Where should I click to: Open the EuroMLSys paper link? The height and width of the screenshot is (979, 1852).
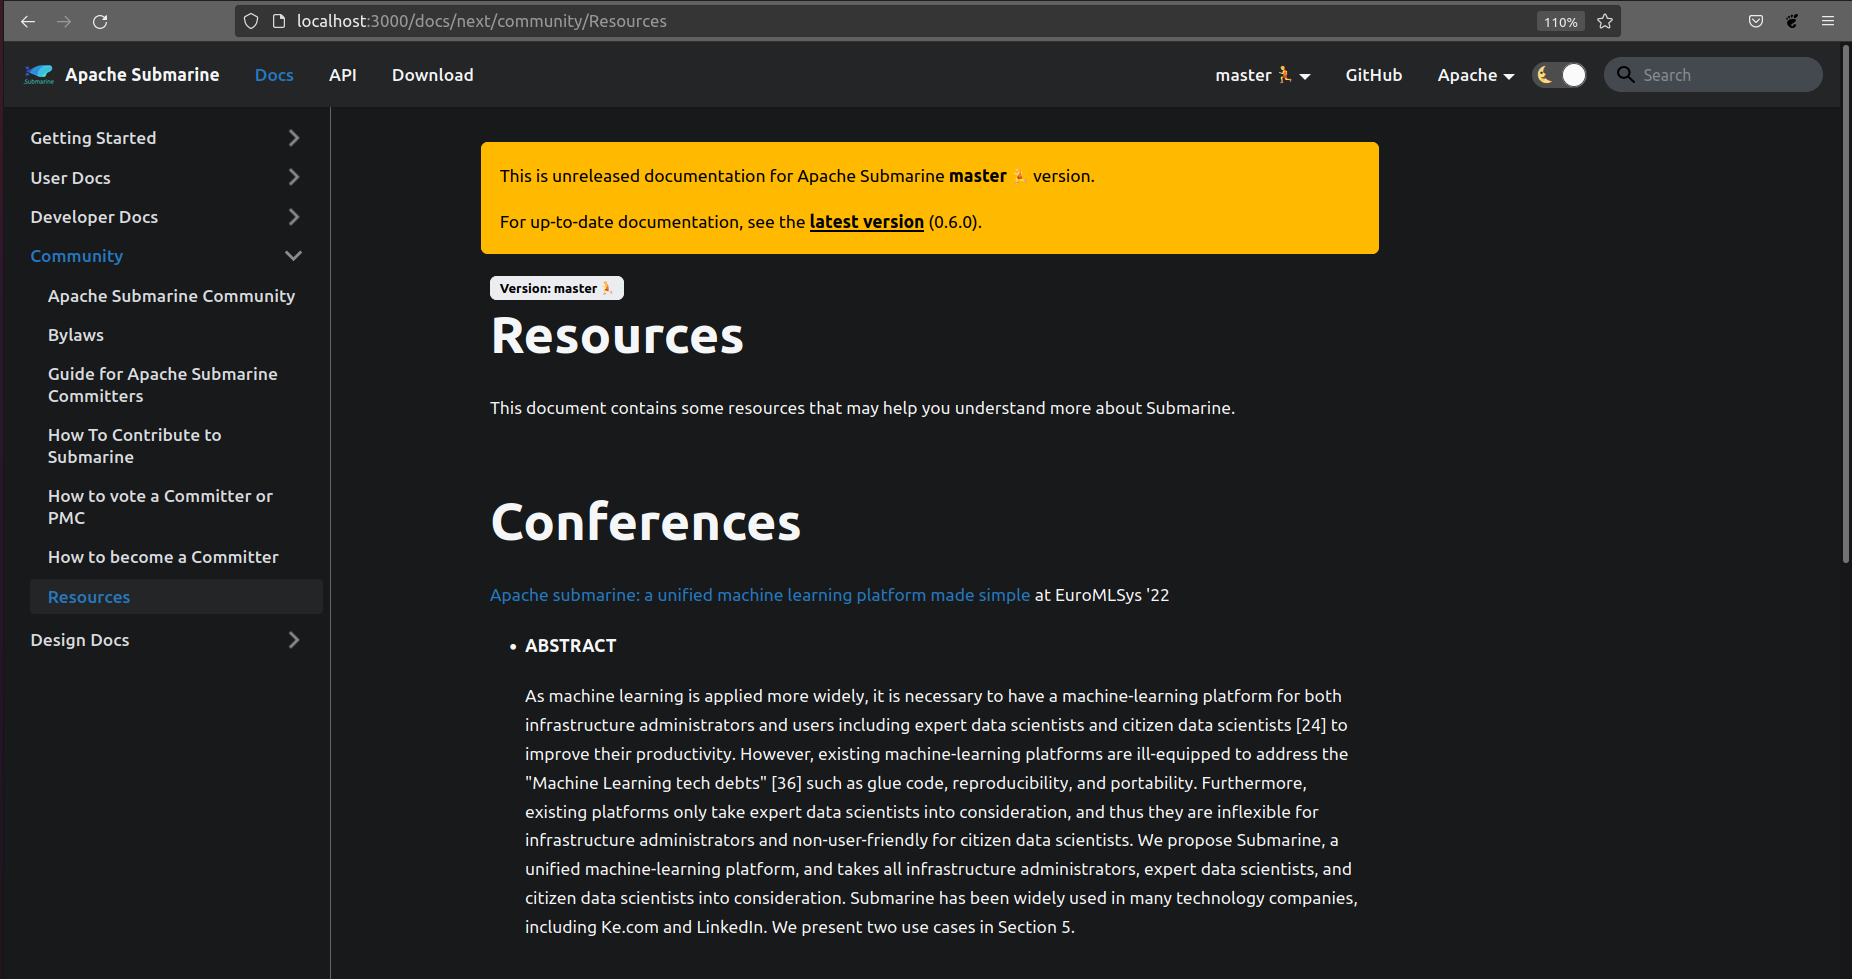[x=760, y=594]
